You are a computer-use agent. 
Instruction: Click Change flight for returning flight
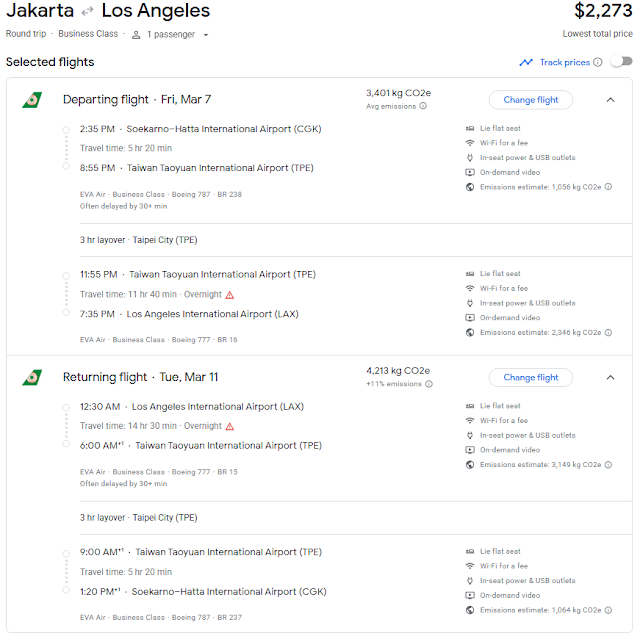pyautogui.click(x=531, y=377)
